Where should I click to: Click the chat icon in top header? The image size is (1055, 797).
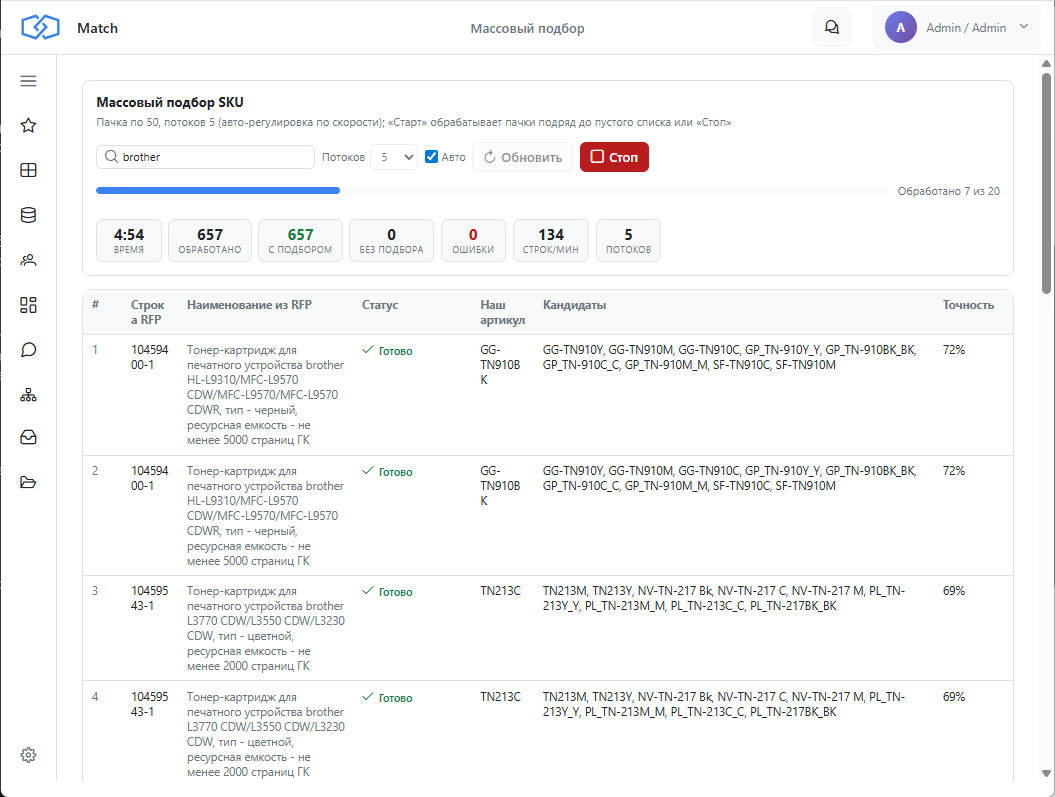[x=832, y=28]
